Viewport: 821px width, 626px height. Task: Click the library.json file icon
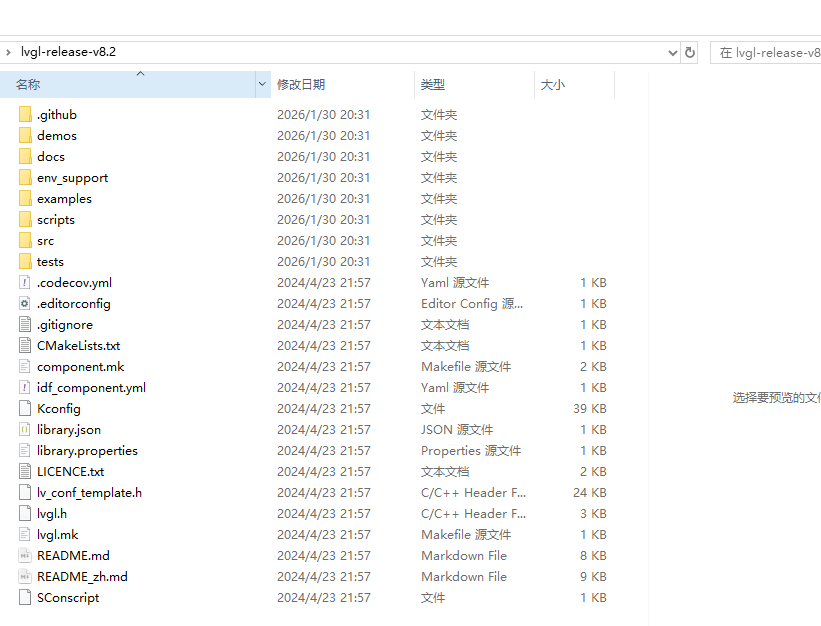click(x=25, y=430)
